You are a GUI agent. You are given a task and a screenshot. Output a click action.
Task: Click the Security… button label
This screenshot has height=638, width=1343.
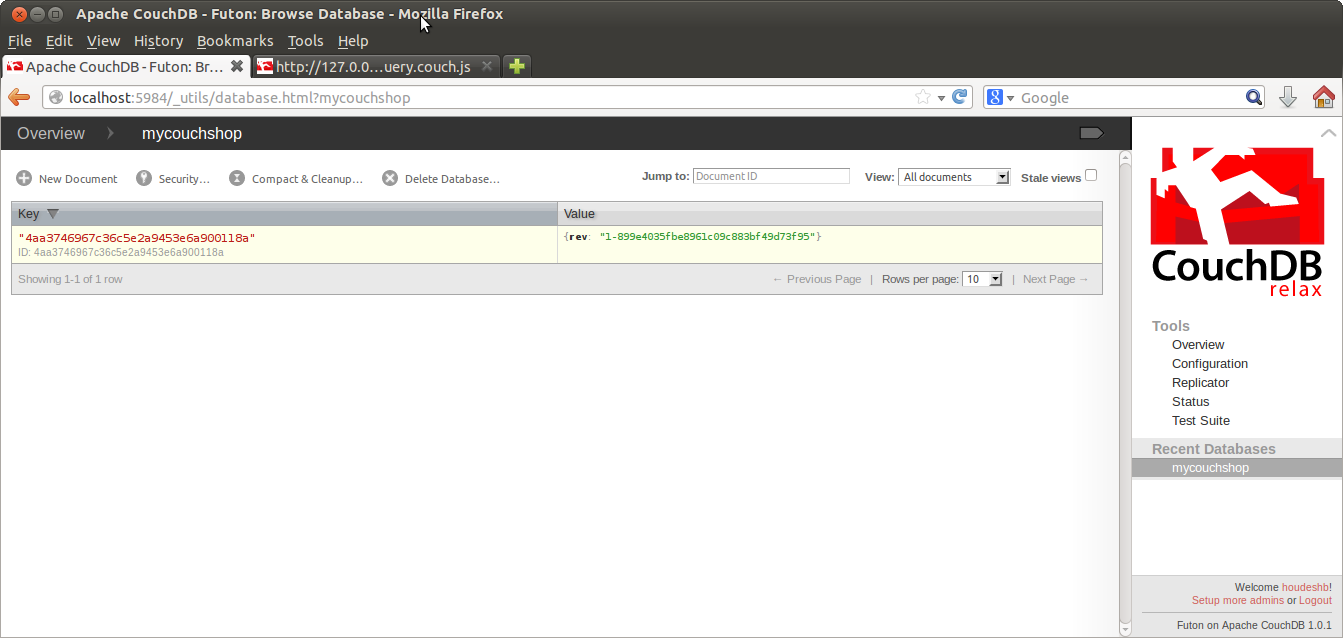(x=184, y=179)
